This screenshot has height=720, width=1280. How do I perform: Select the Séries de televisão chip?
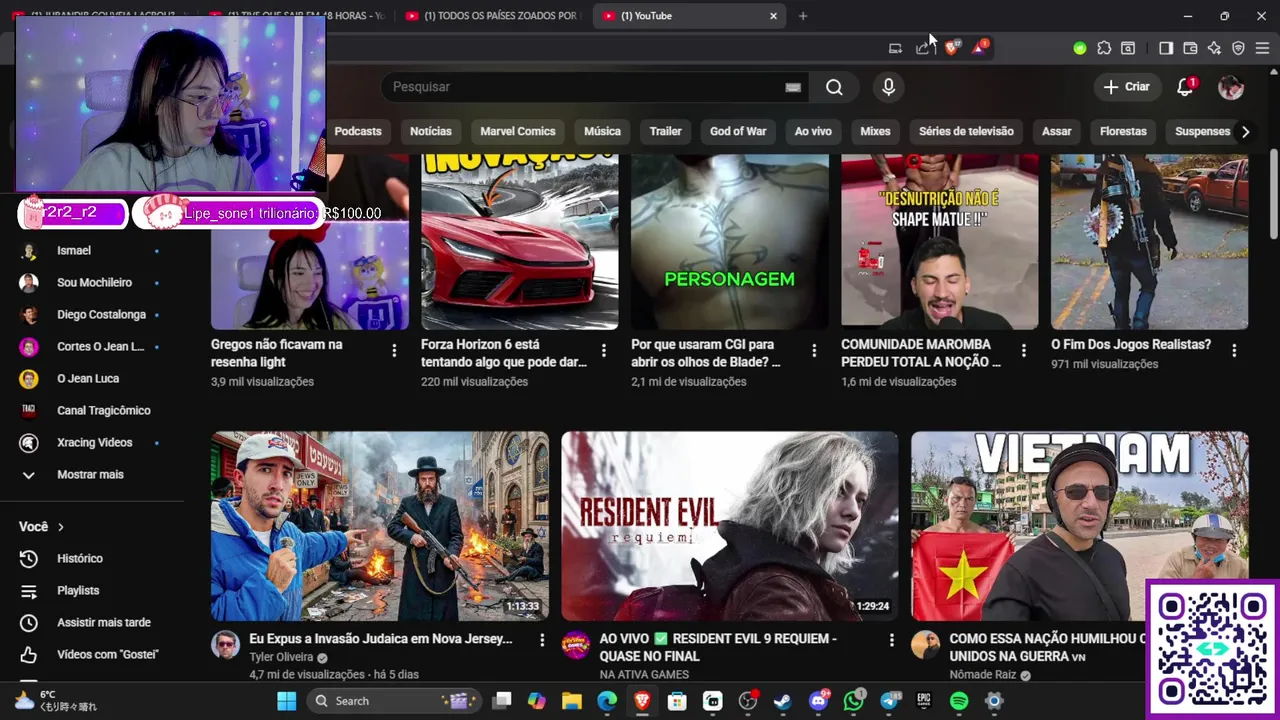click(966, 131)
